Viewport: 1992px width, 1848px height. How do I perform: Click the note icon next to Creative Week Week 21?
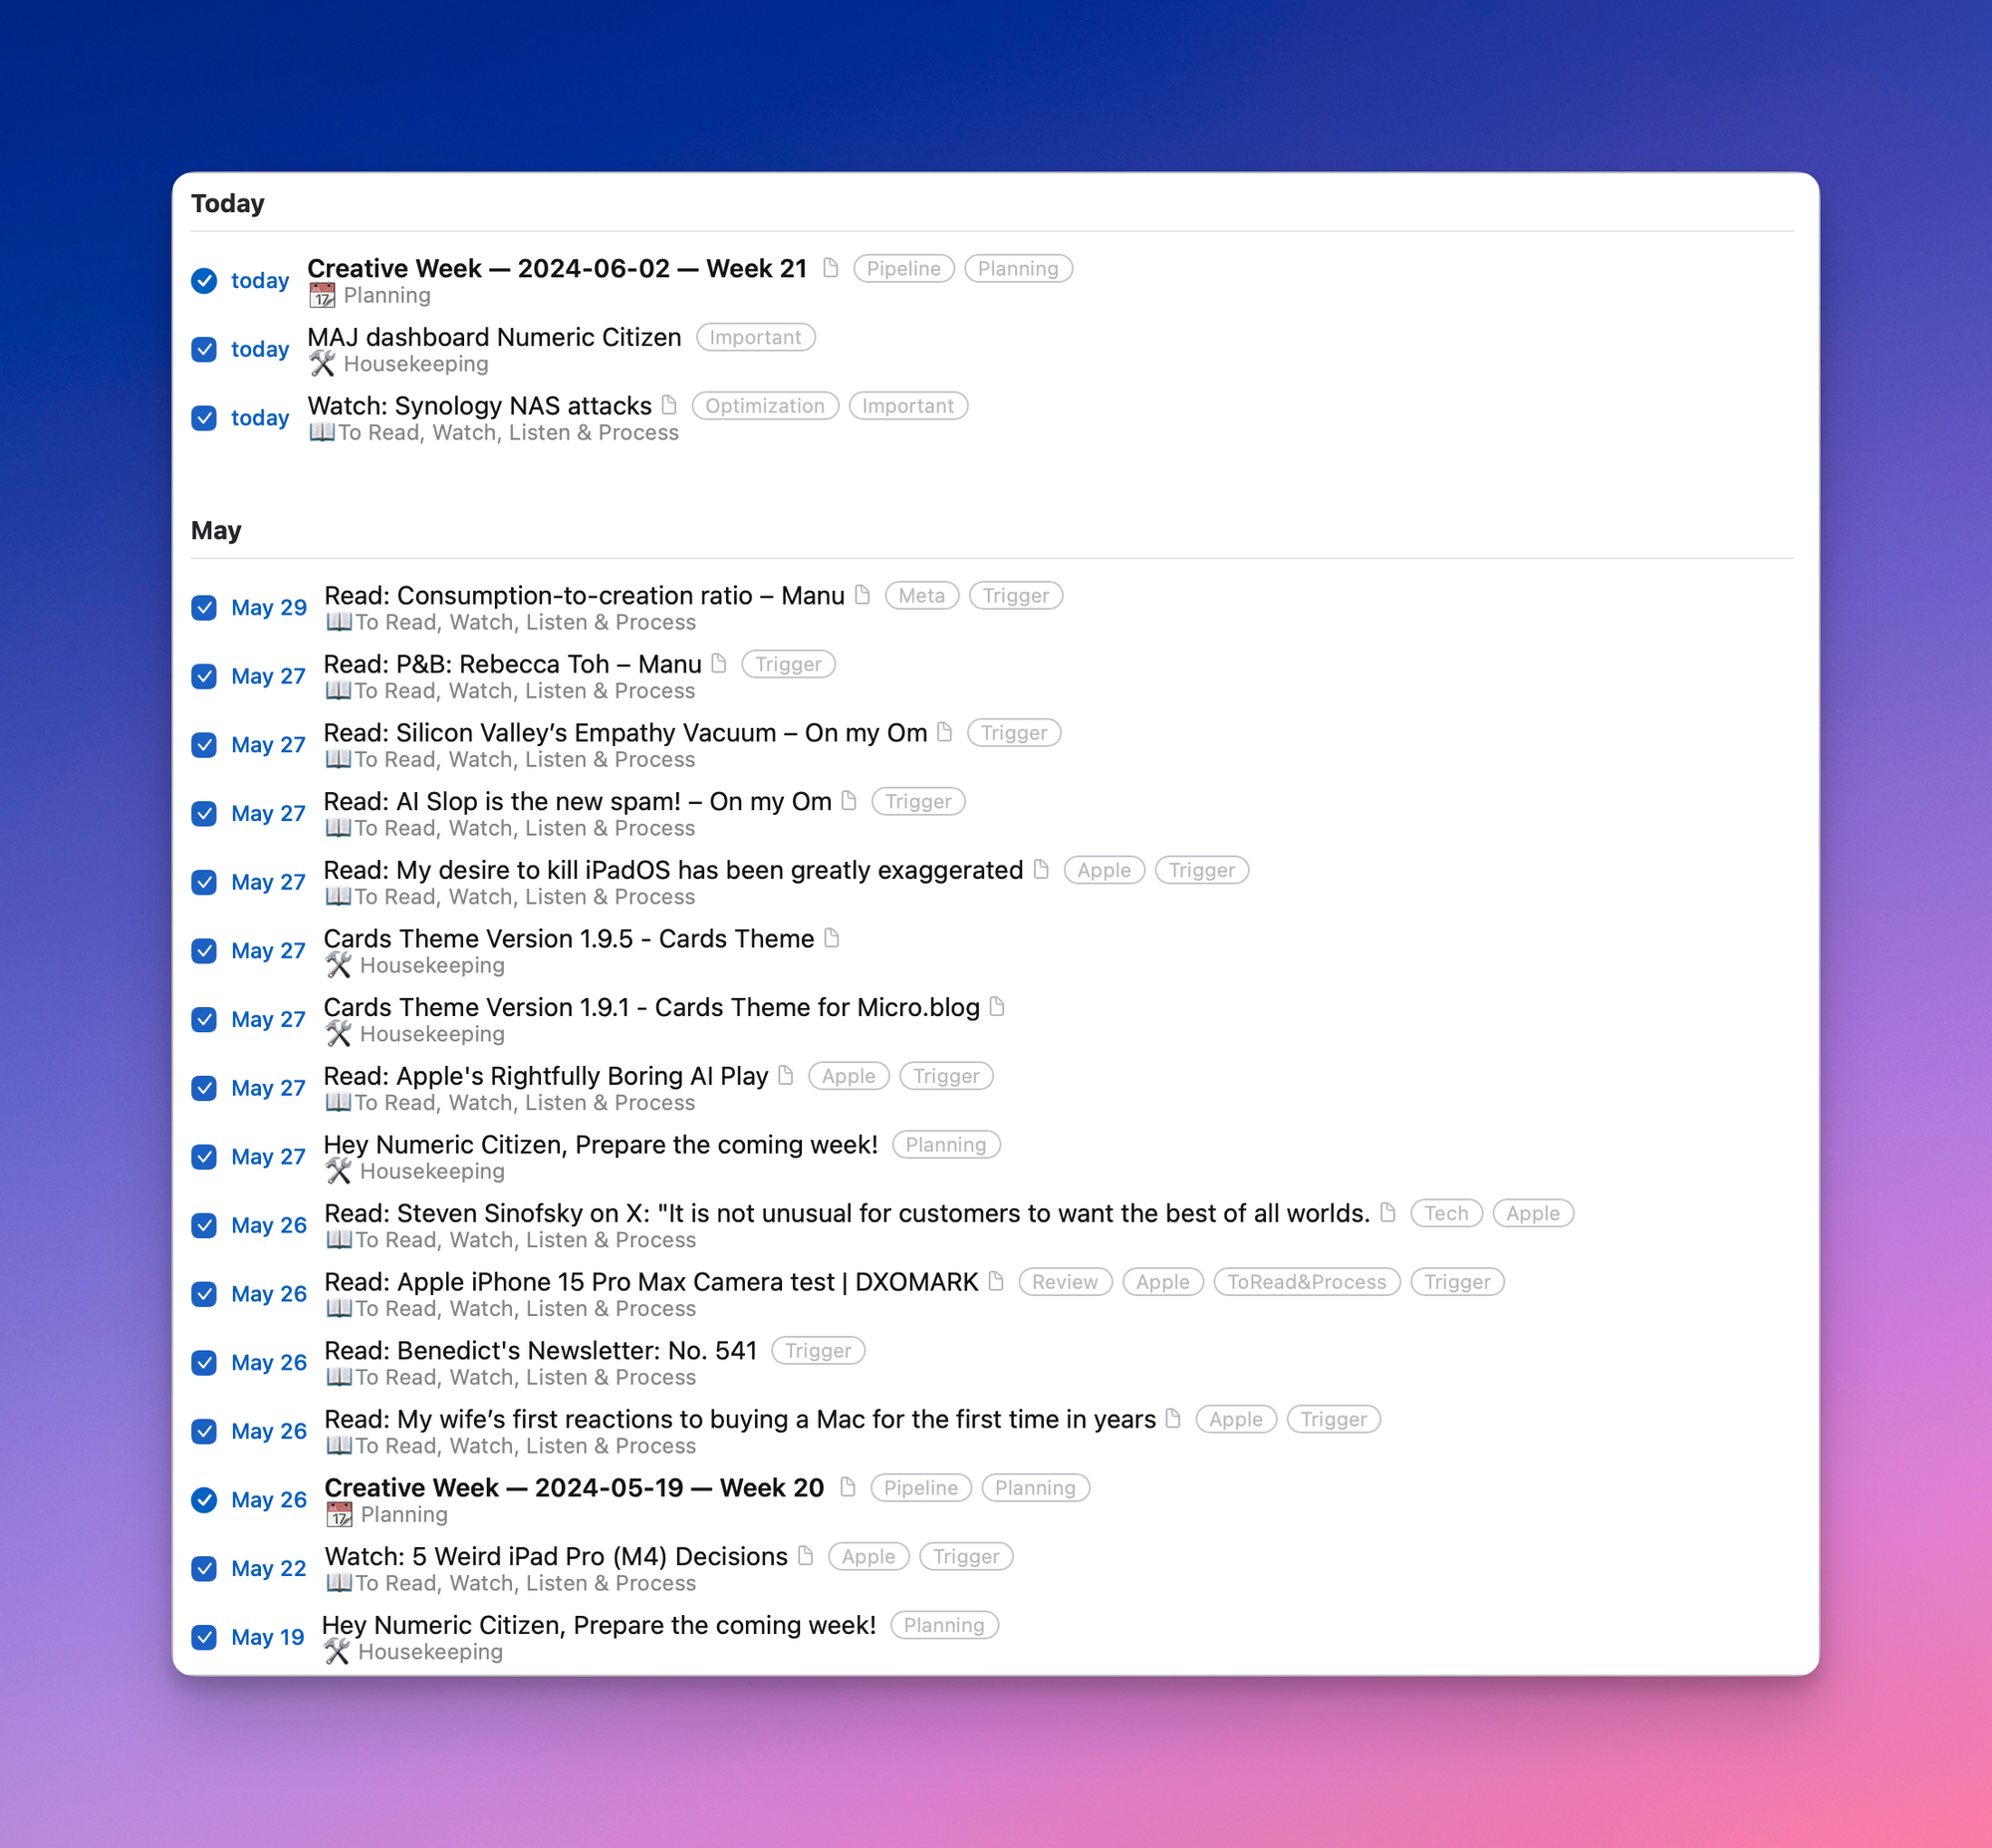point(830,267)
